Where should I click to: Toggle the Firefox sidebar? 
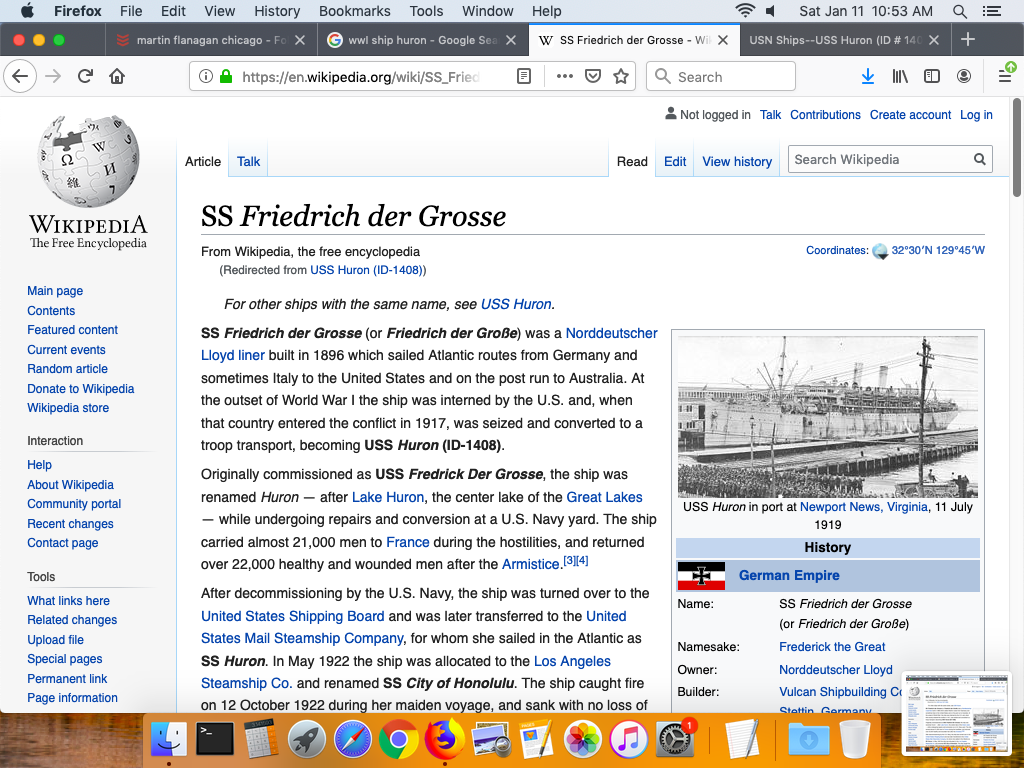(x=932, y=77)
